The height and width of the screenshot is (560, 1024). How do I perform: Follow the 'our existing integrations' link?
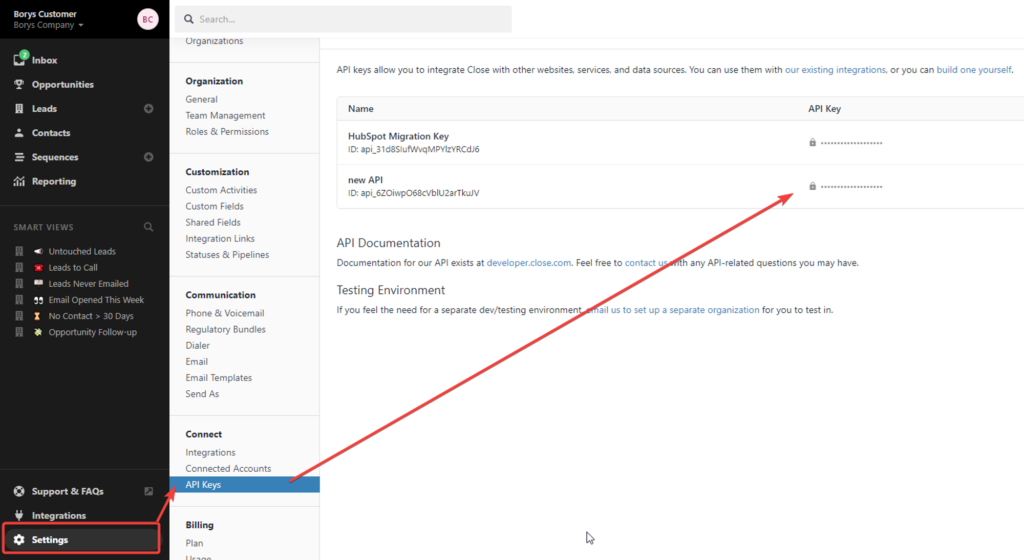(x=835, y=70)
